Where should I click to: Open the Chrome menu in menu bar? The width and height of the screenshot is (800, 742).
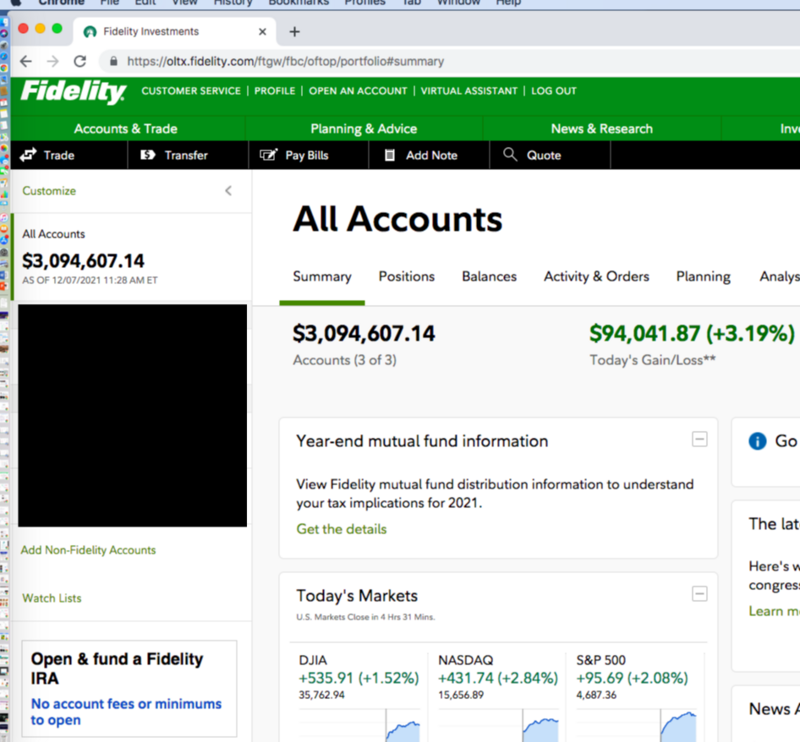[61, 3]
